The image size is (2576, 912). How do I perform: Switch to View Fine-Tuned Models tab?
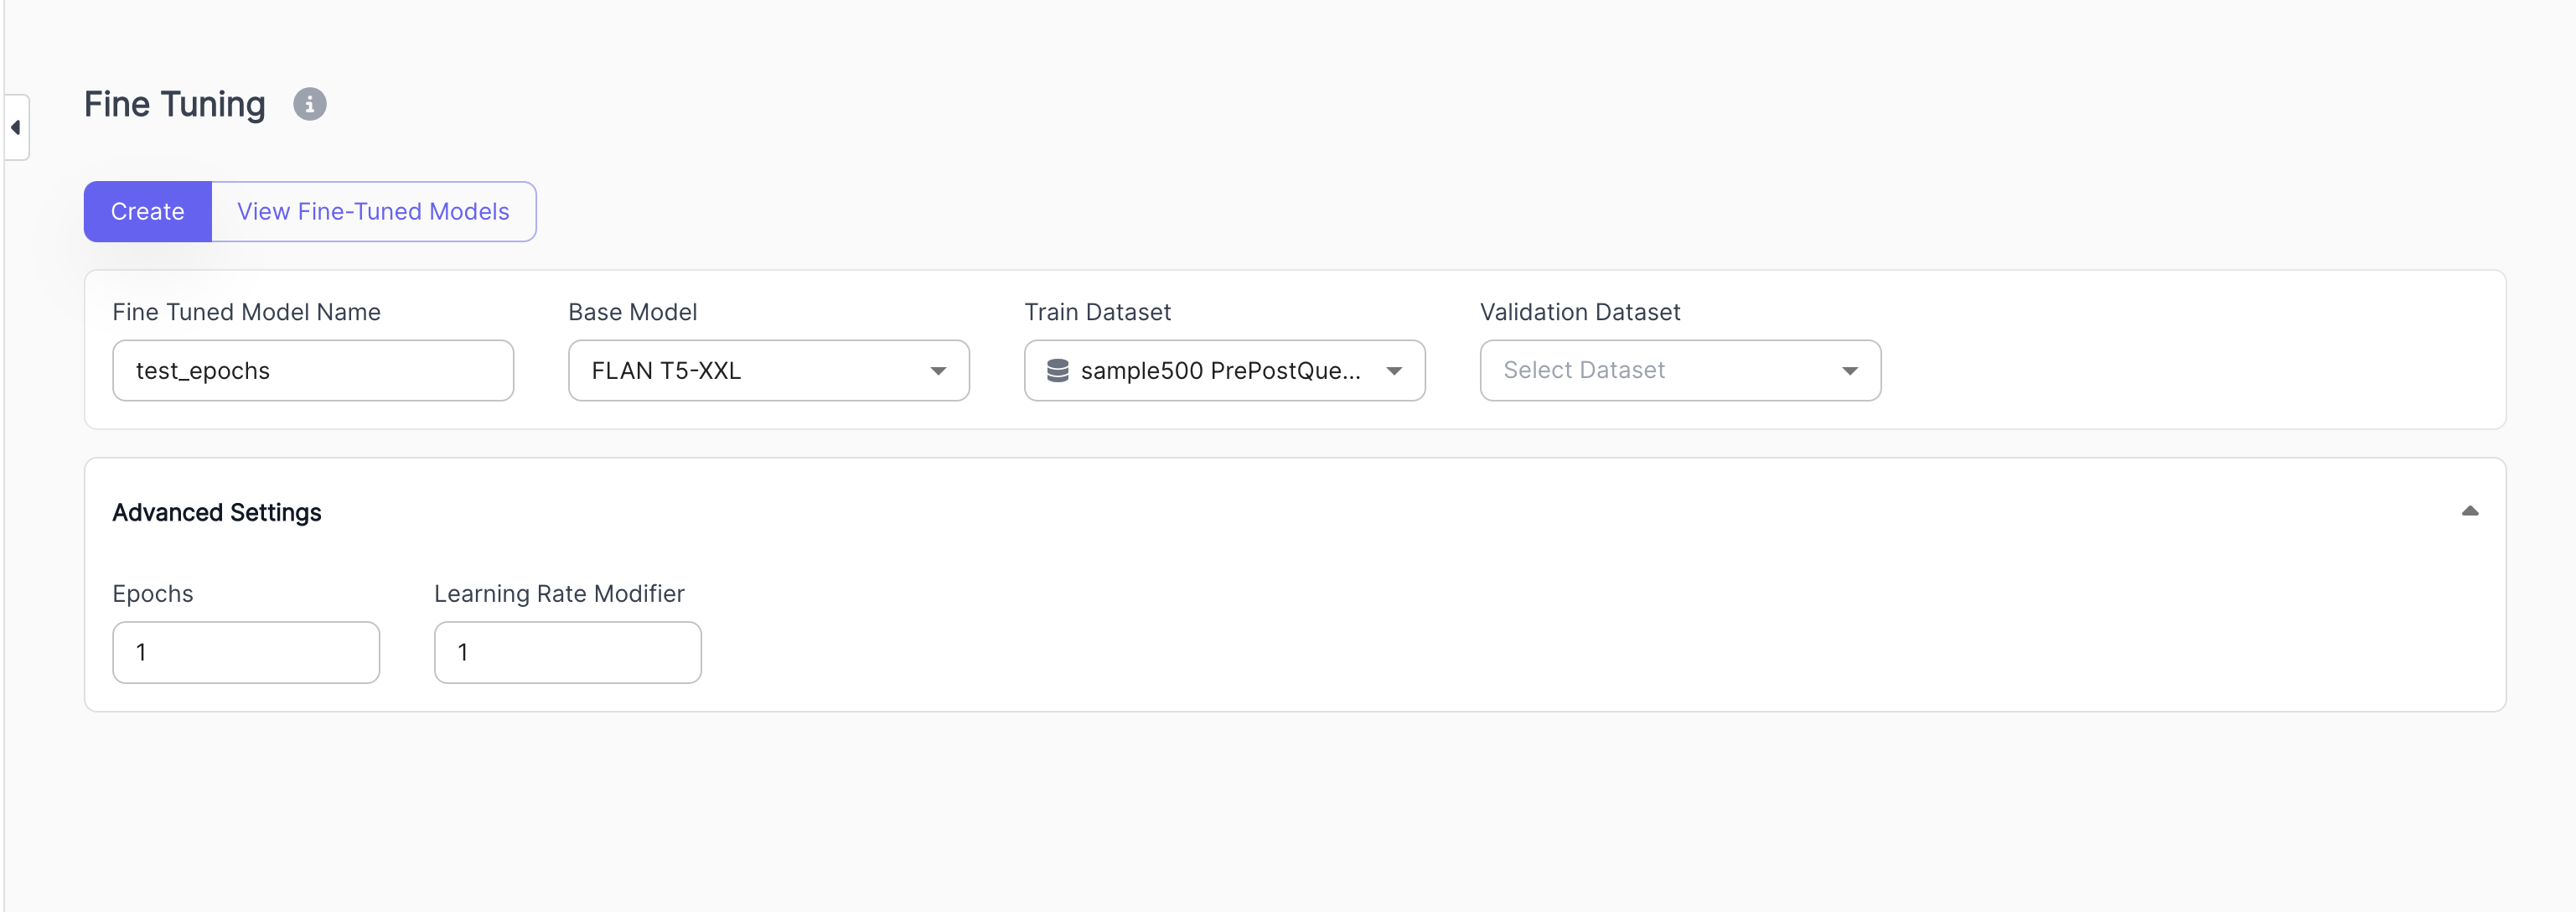click(373, 212)
